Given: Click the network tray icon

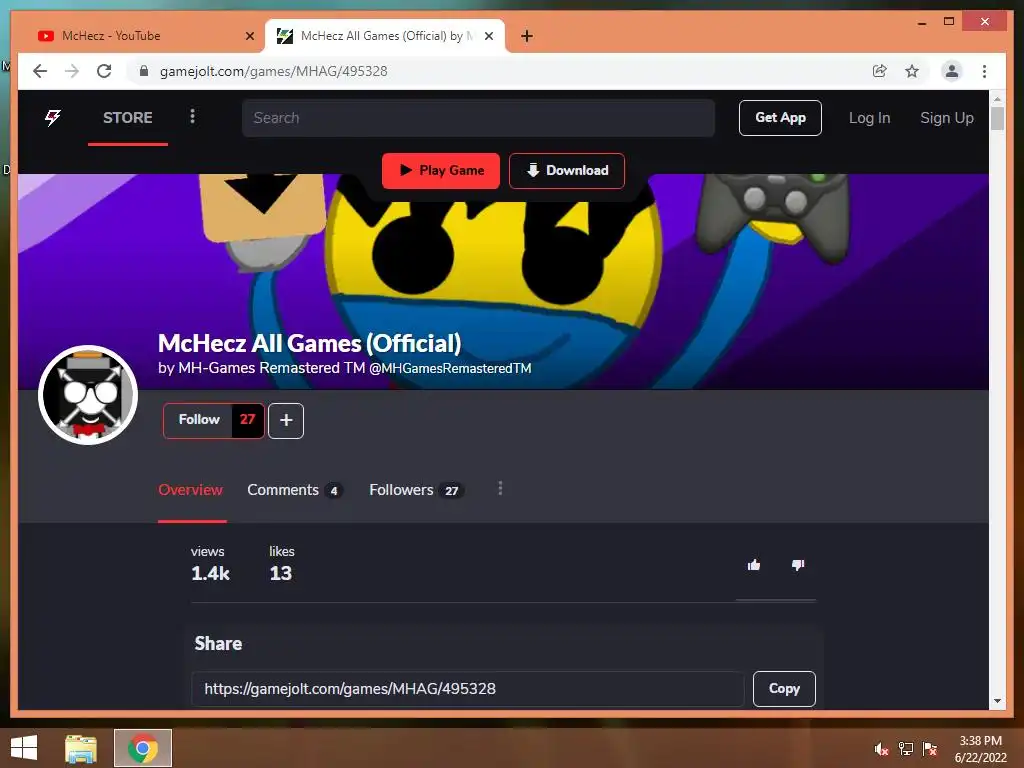Looking at the screenshot, I should tap(906, 749).
